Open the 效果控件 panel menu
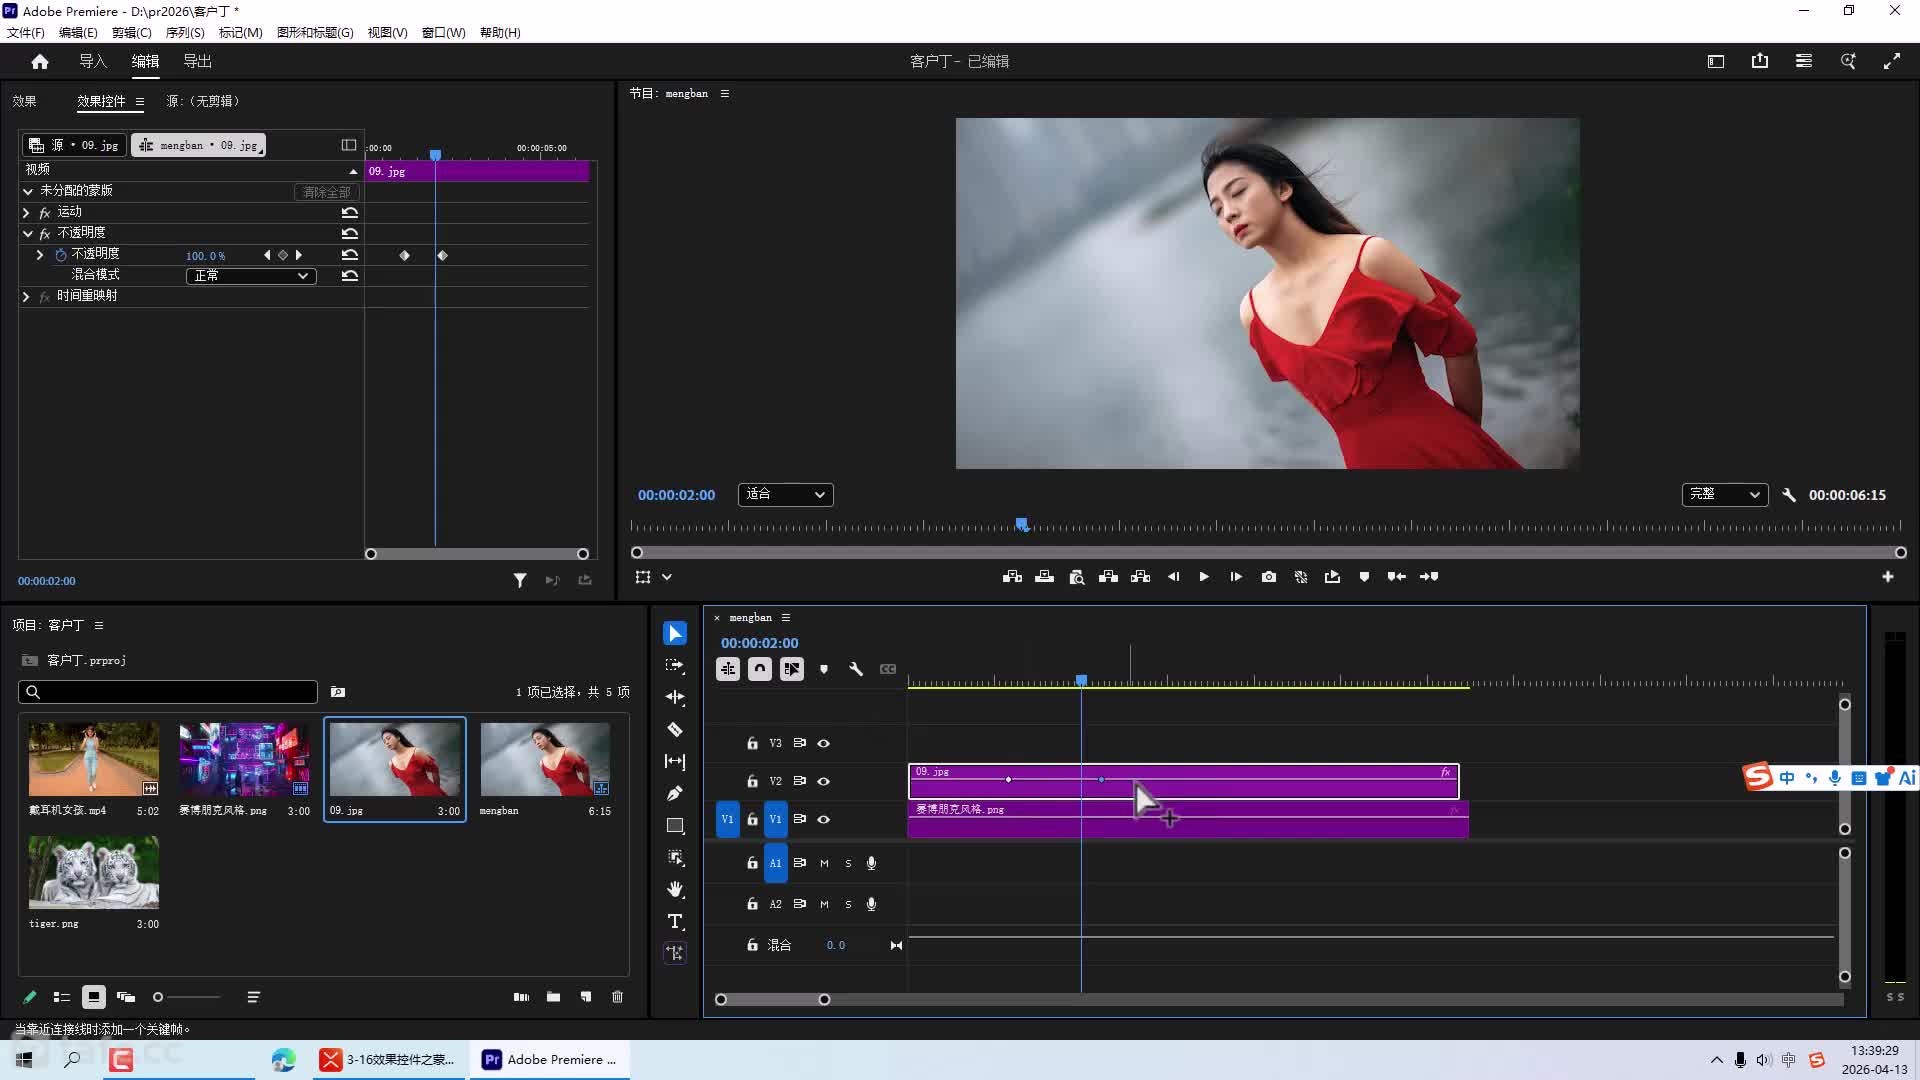Viewport: 1920px width, 1080px height. pos(140,102)
